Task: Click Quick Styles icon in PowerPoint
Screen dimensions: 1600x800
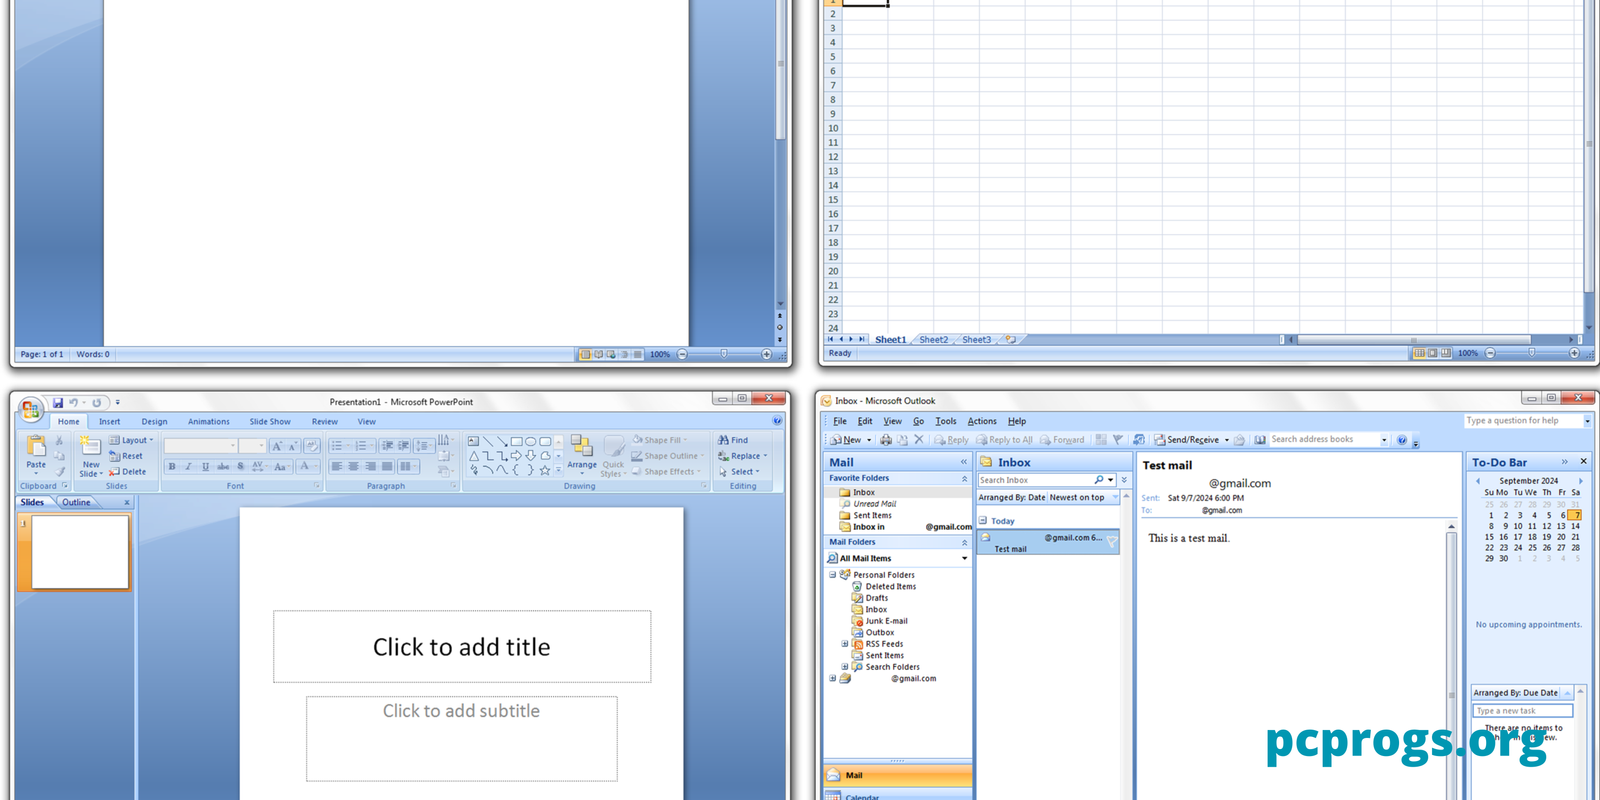Action: click(613, 446)
